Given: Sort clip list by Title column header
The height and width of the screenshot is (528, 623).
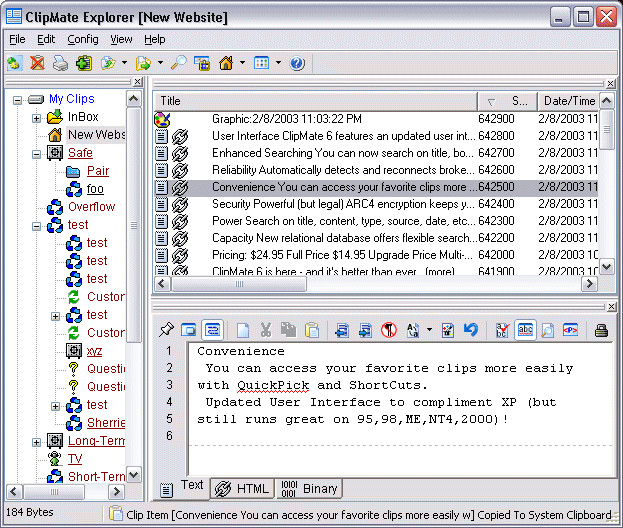Looking at the screenshot, I should pos(315,101).
